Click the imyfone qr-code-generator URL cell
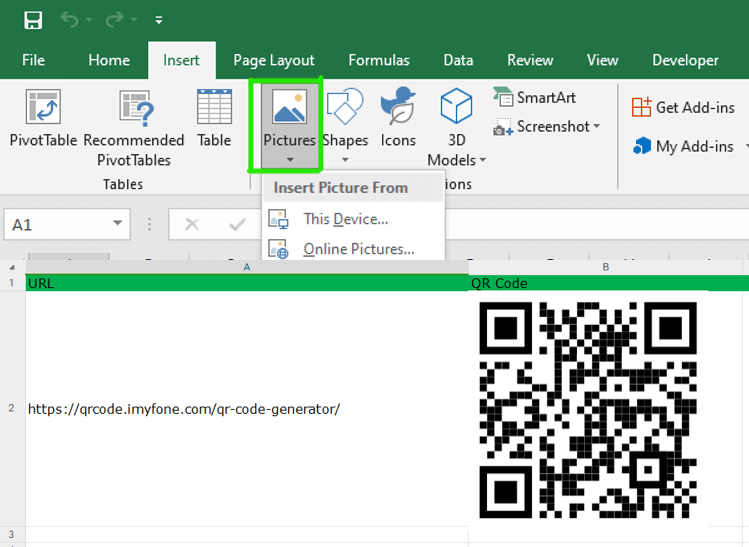The height and width of the screenshot is (547, 749). 247,408
